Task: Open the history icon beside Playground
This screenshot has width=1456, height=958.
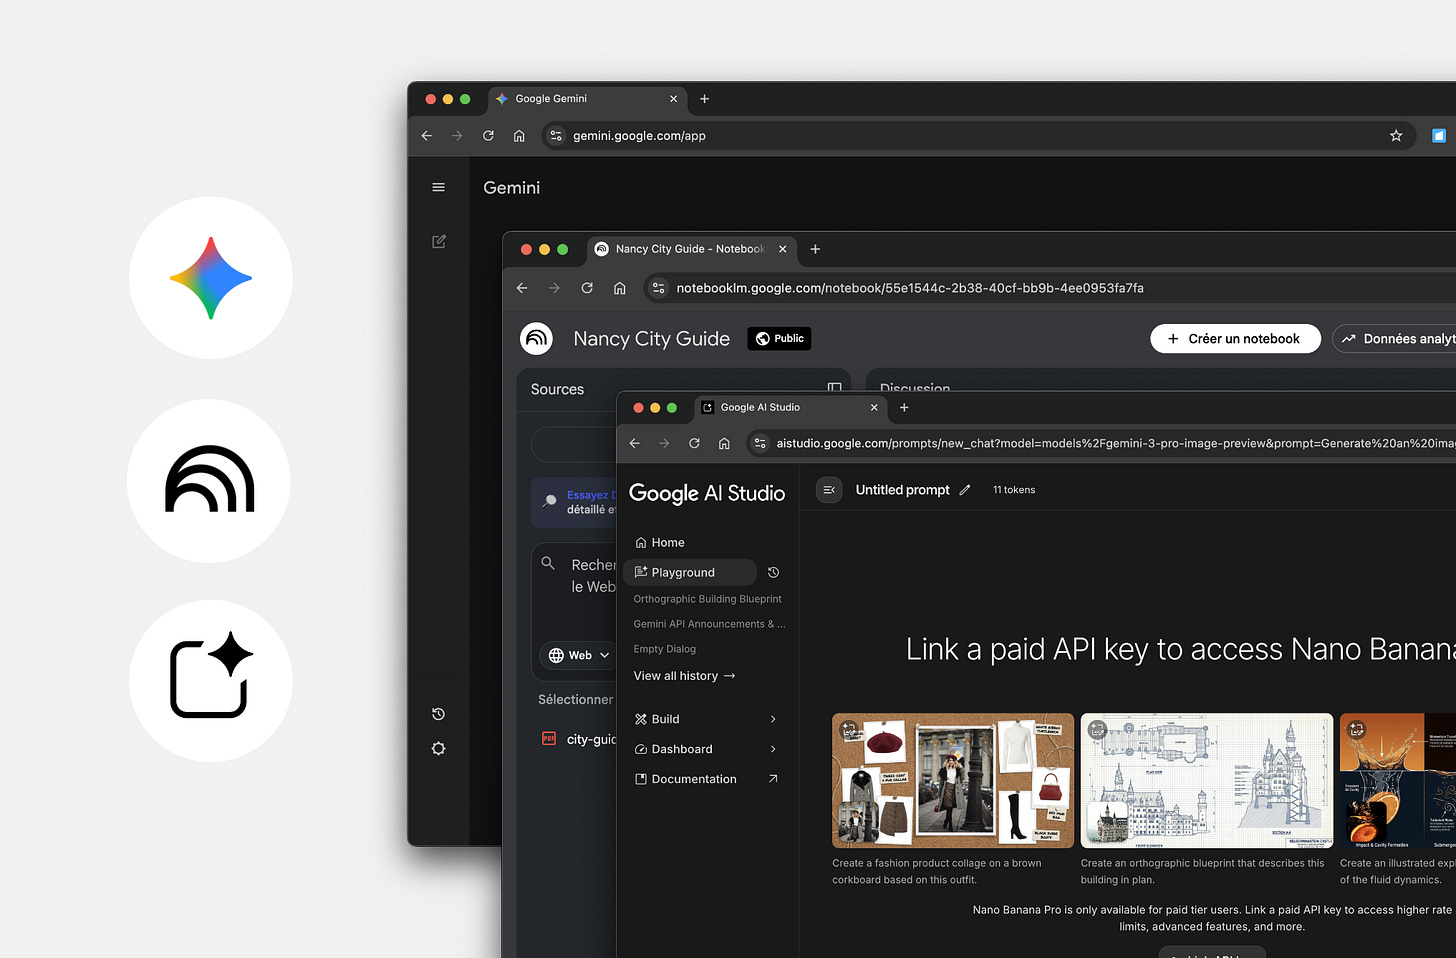Action: pos(773,572)
